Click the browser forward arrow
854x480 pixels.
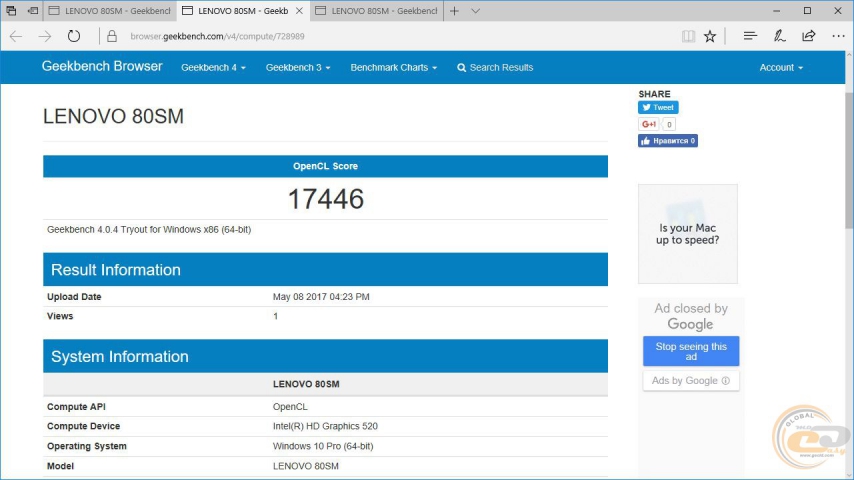click(x=45, y=37)
